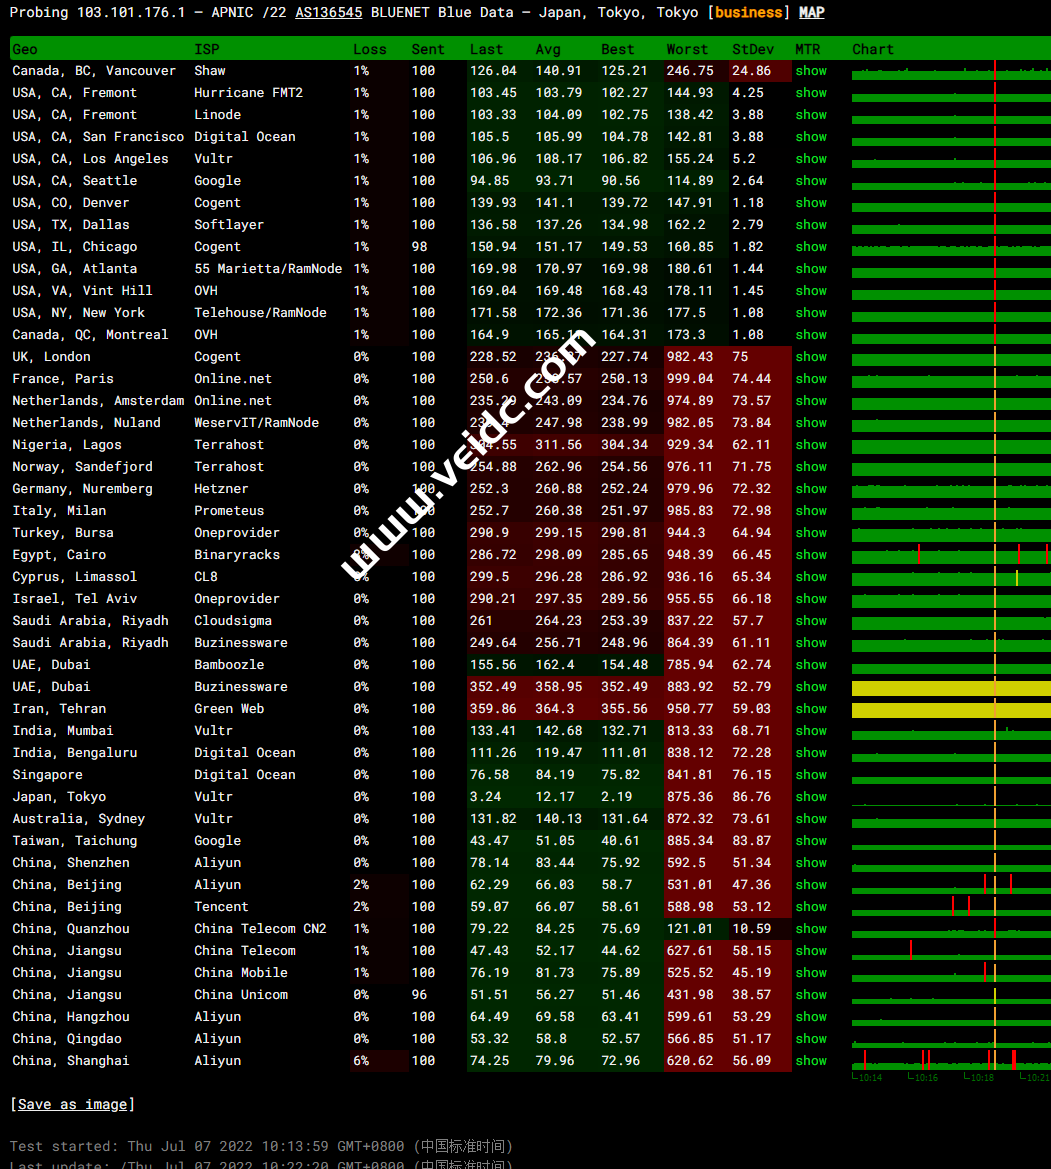1051x1169 pixels.
Task: Show MTR for Beijing Aliyun row
Action: pos(811,884)
